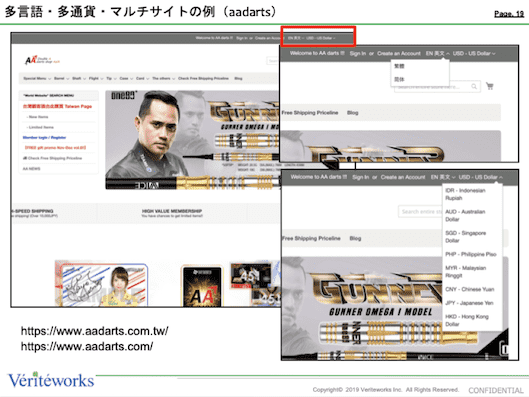Select AUD - Australian Dollar option
This screenshot has width=529, height=397.
(x=465, y=215)
